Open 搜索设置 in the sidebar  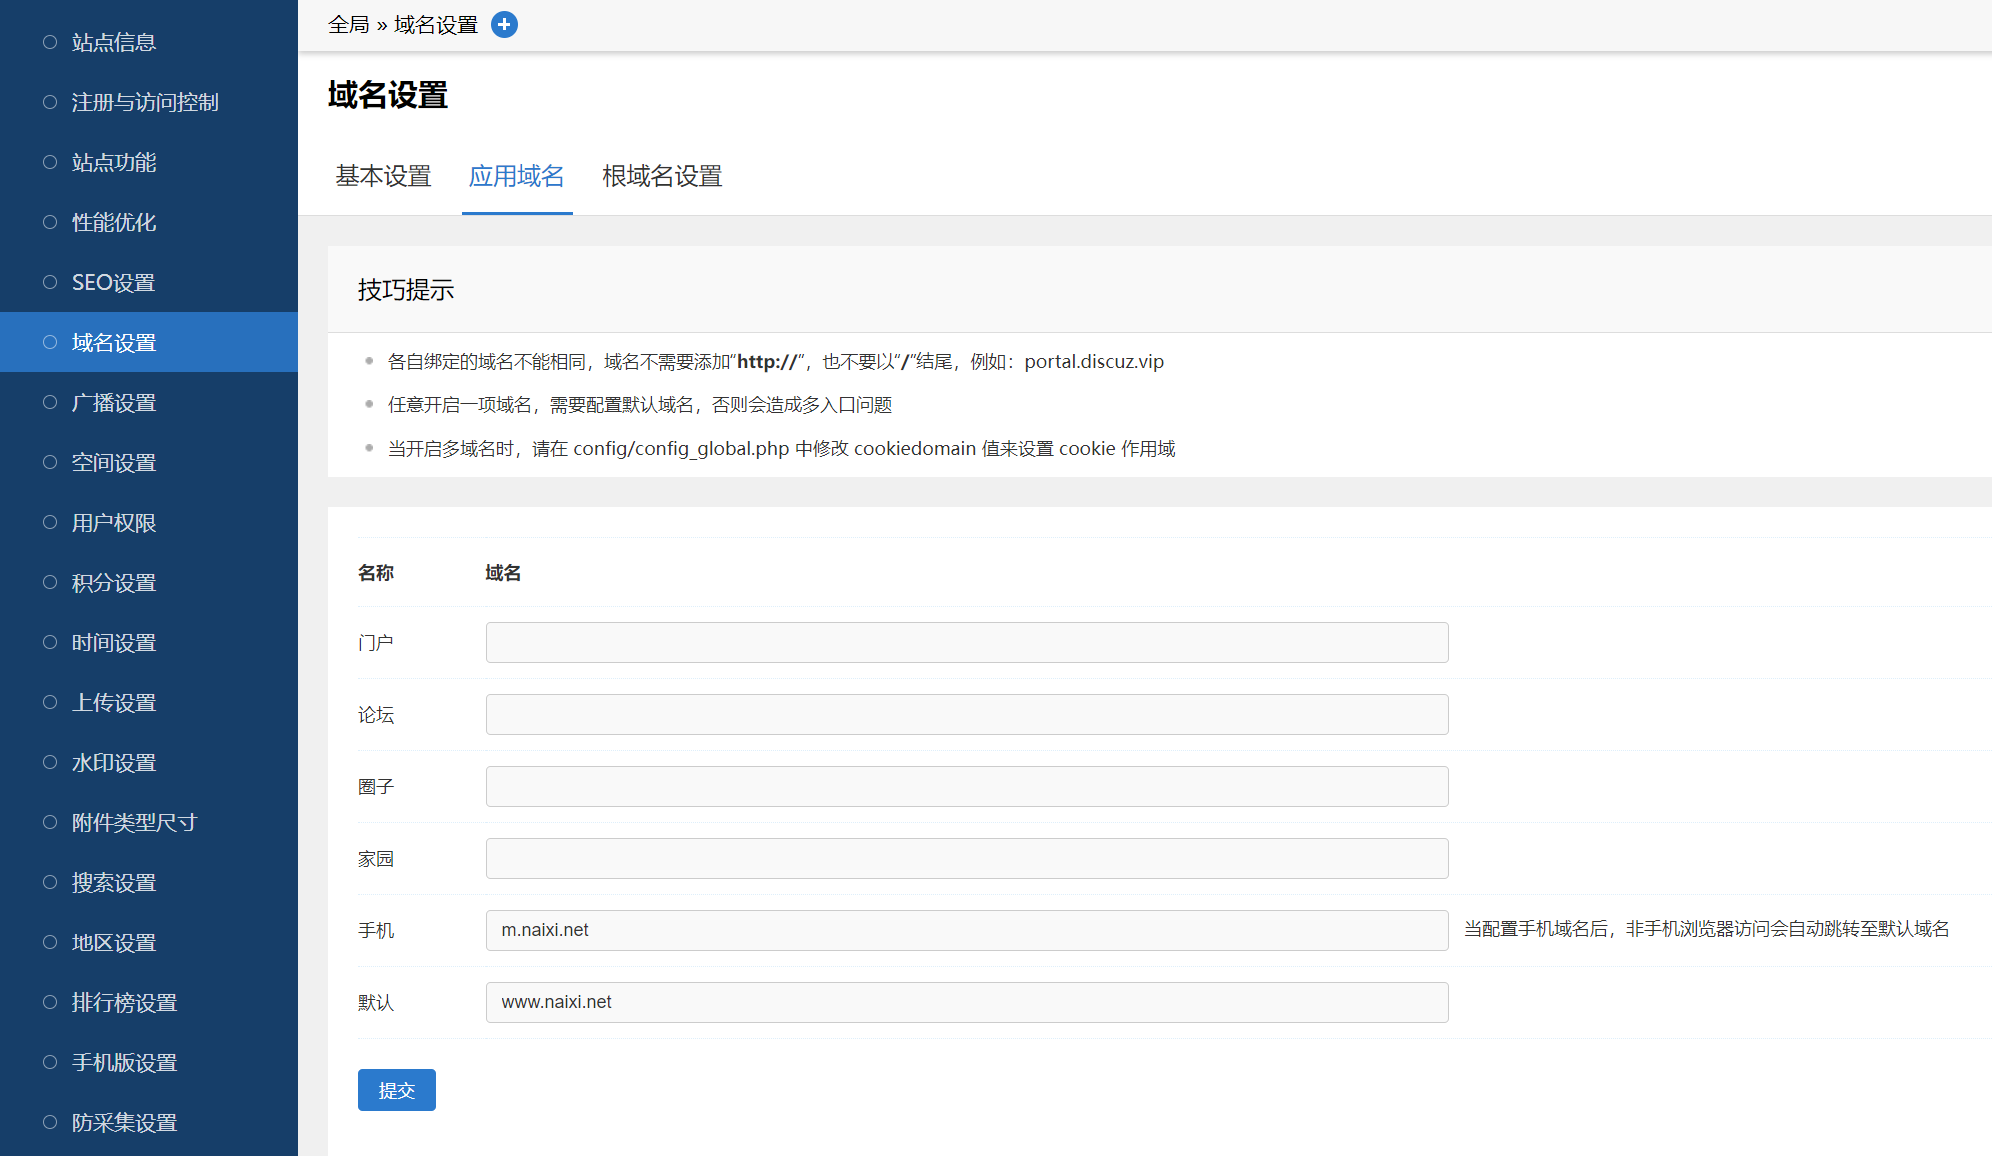tap(114, 882)
